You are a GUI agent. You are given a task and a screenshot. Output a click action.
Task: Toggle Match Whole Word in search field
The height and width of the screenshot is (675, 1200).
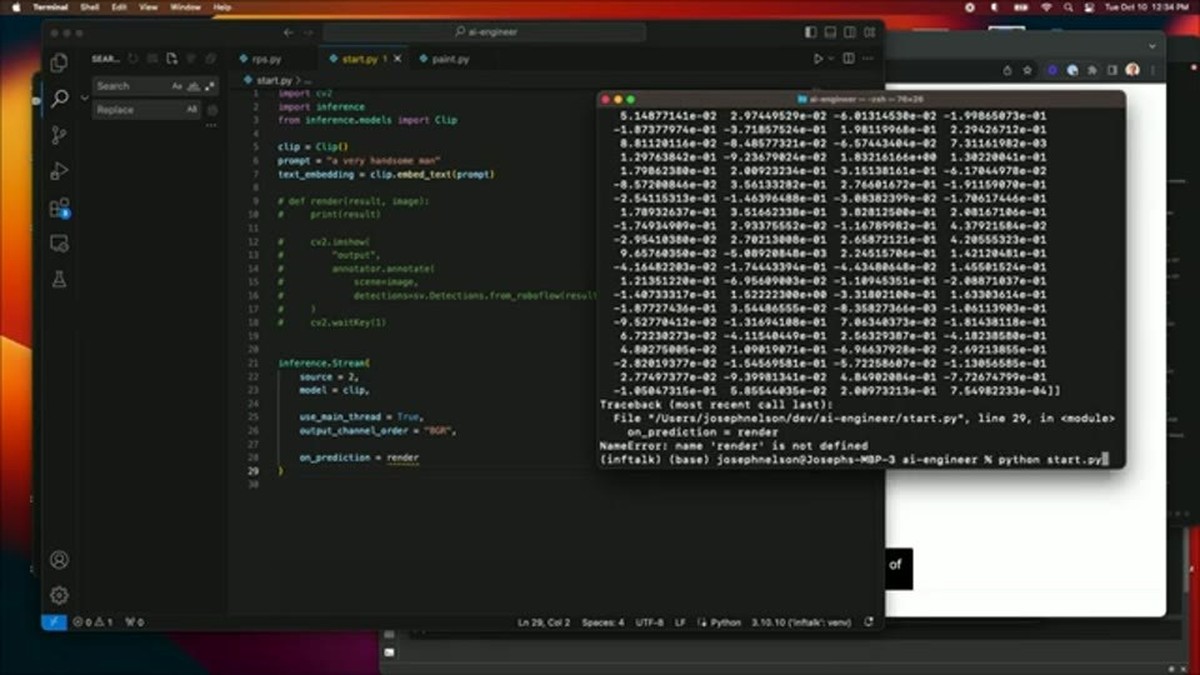192,86
